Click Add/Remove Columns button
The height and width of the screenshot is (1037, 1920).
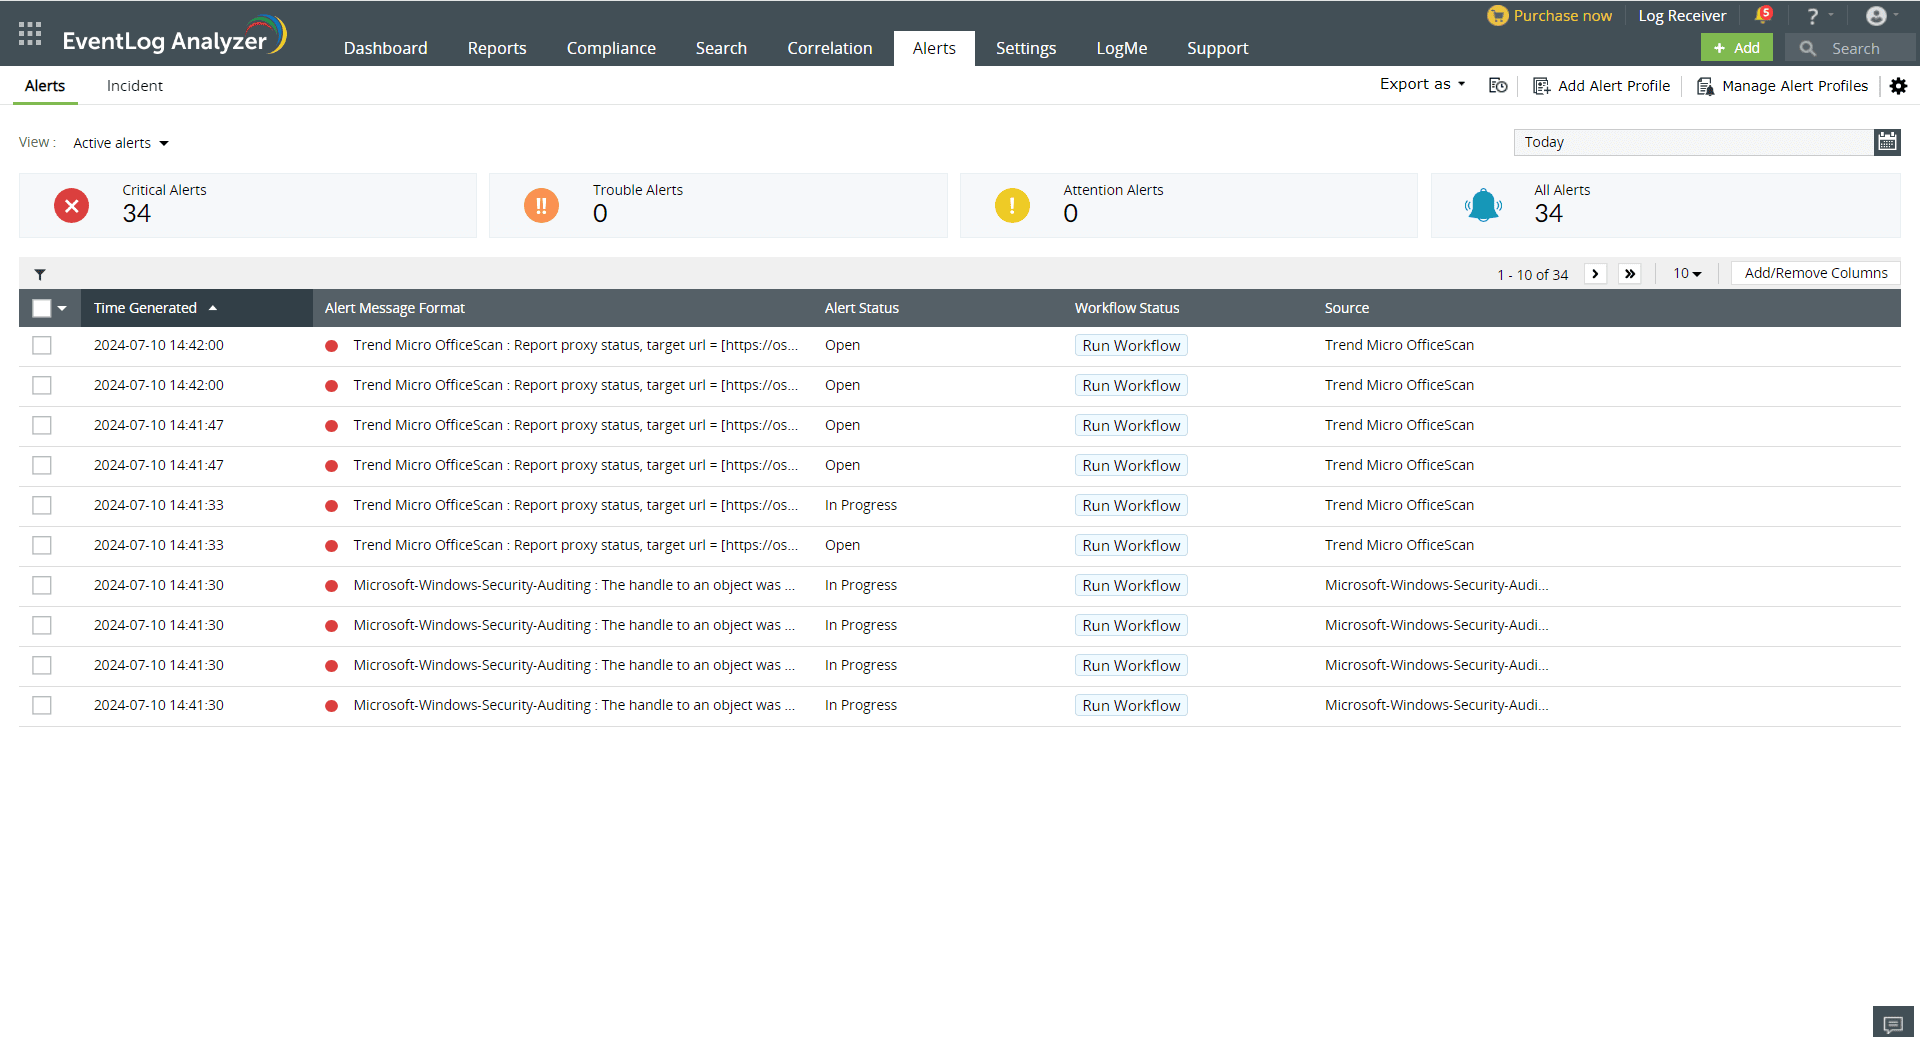tap(1814, 272)
